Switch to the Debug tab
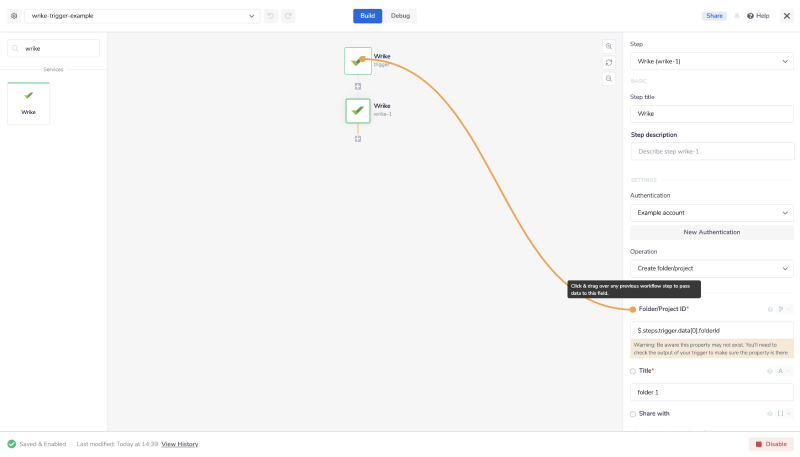 pyautogui.click(x=400, y=16)
